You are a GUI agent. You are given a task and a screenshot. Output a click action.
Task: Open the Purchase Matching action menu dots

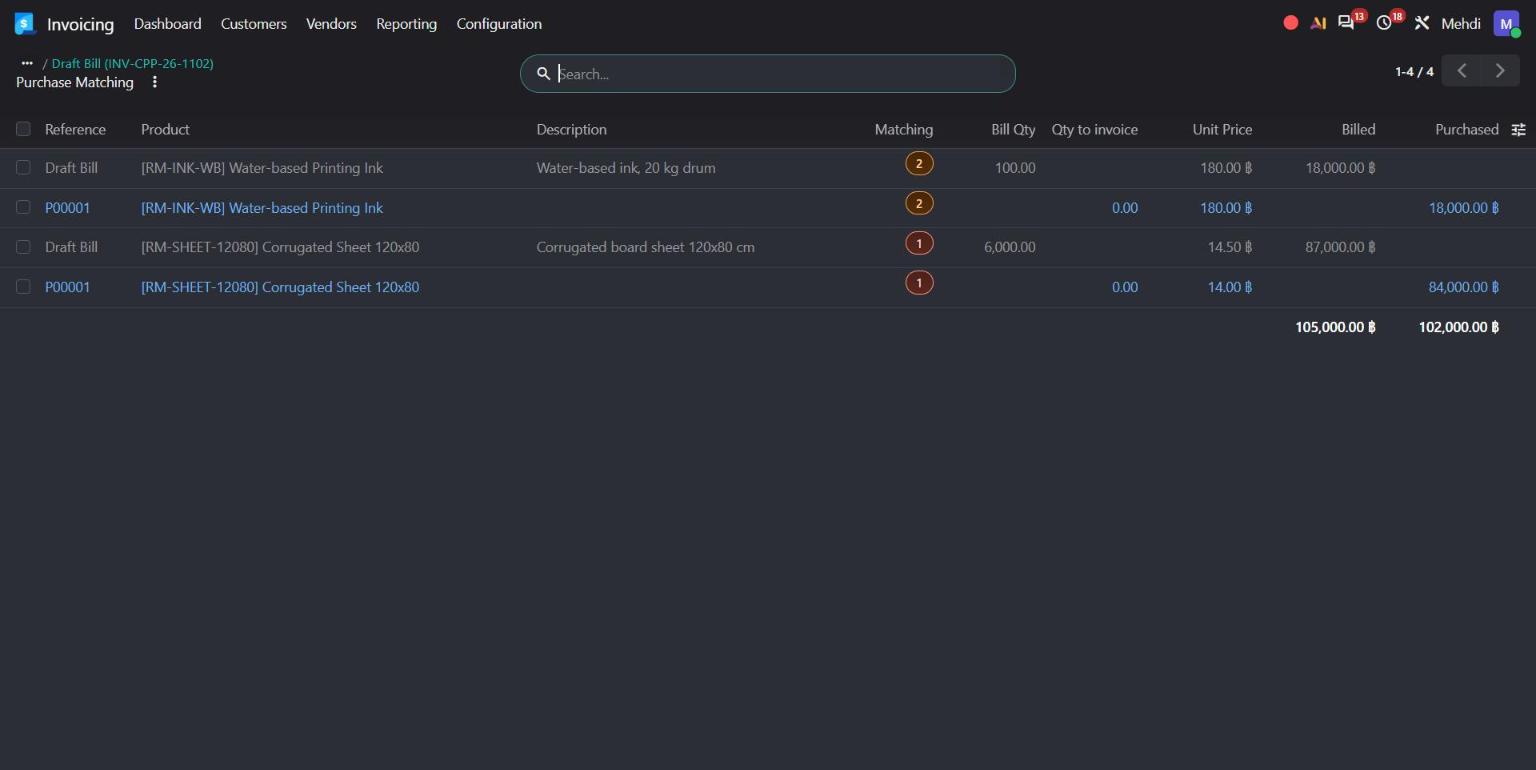tap(155, 82)
